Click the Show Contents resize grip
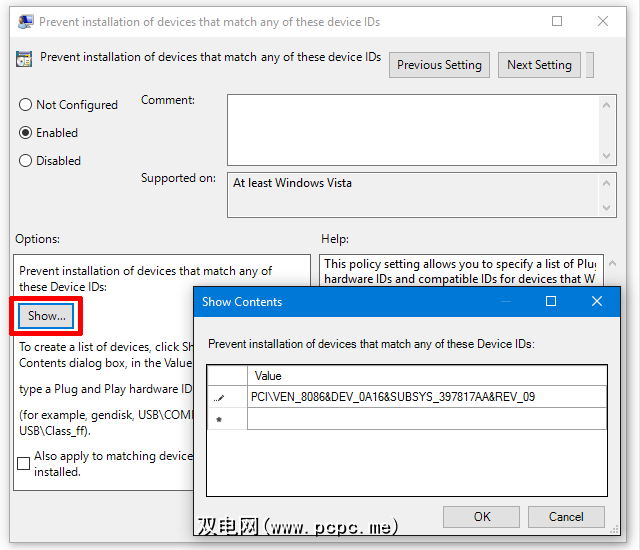 click(x=614, y=530)
